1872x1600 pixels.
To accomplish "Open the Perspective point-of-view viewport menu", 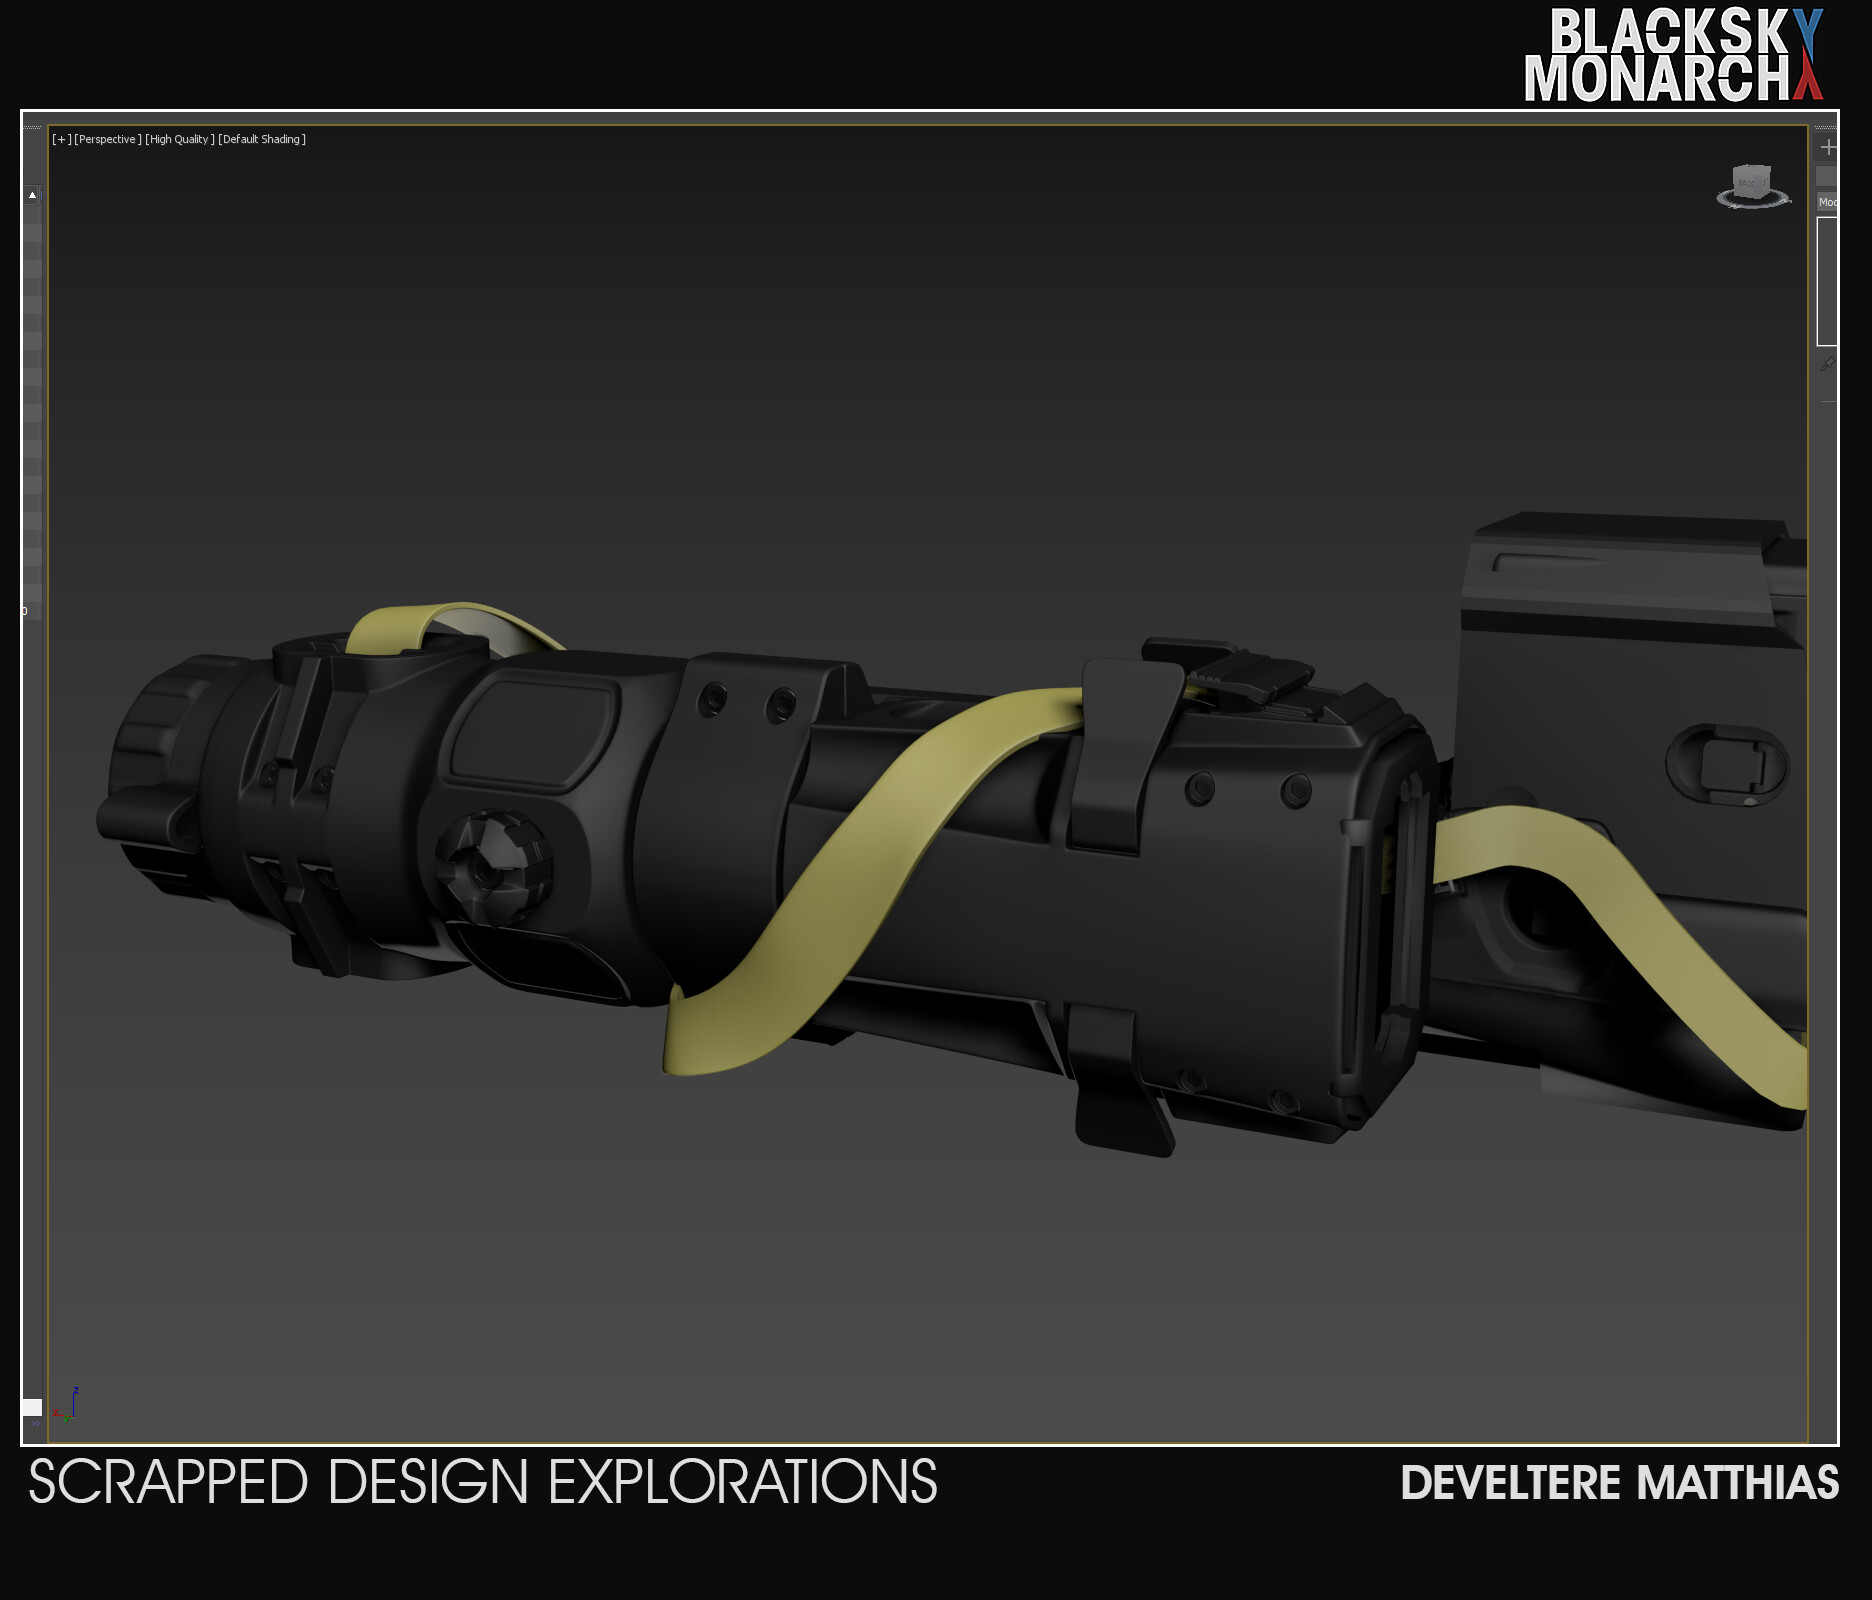I will pos(108,139).
